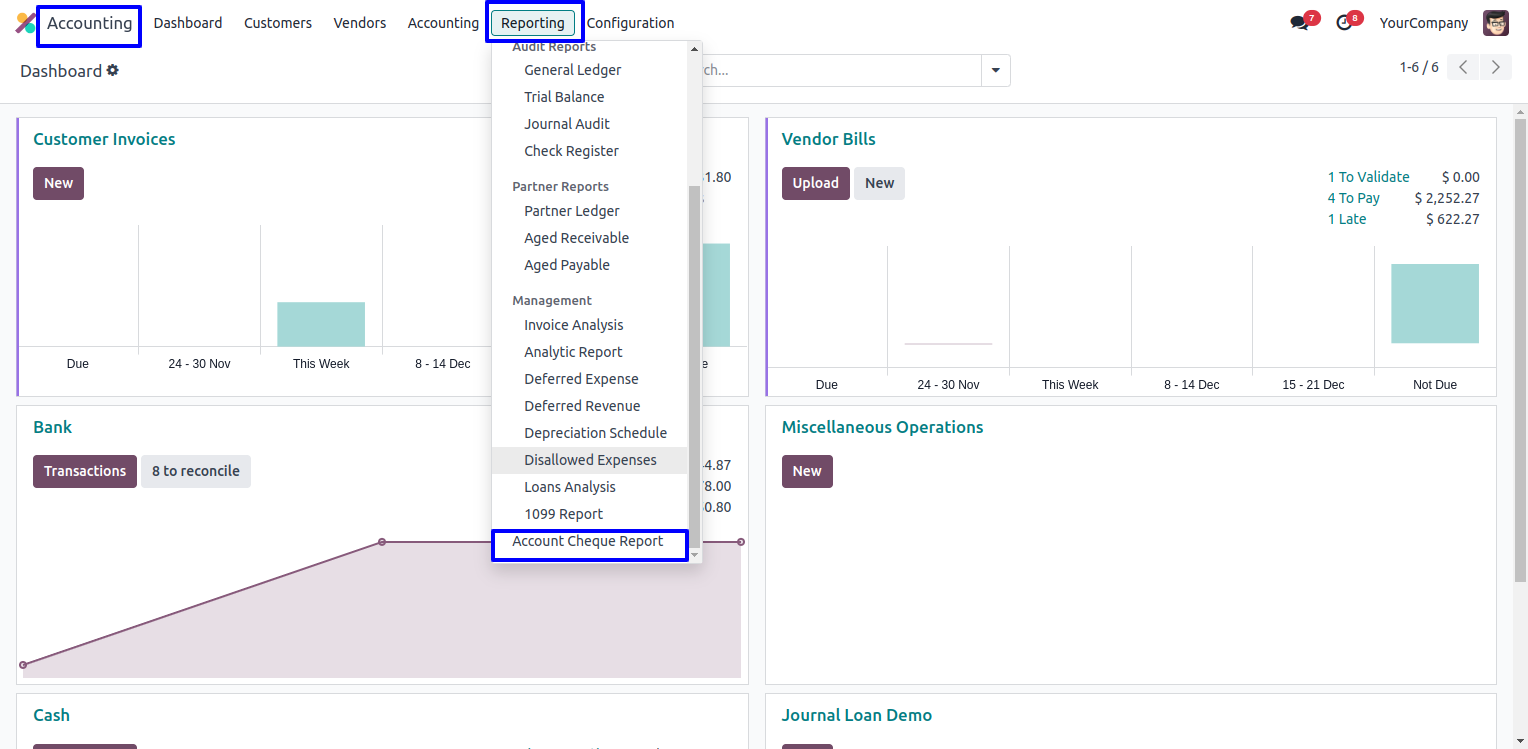Open the Dashboard settings gear icon
Screen dimensions: 1528x749
point(113,70)
